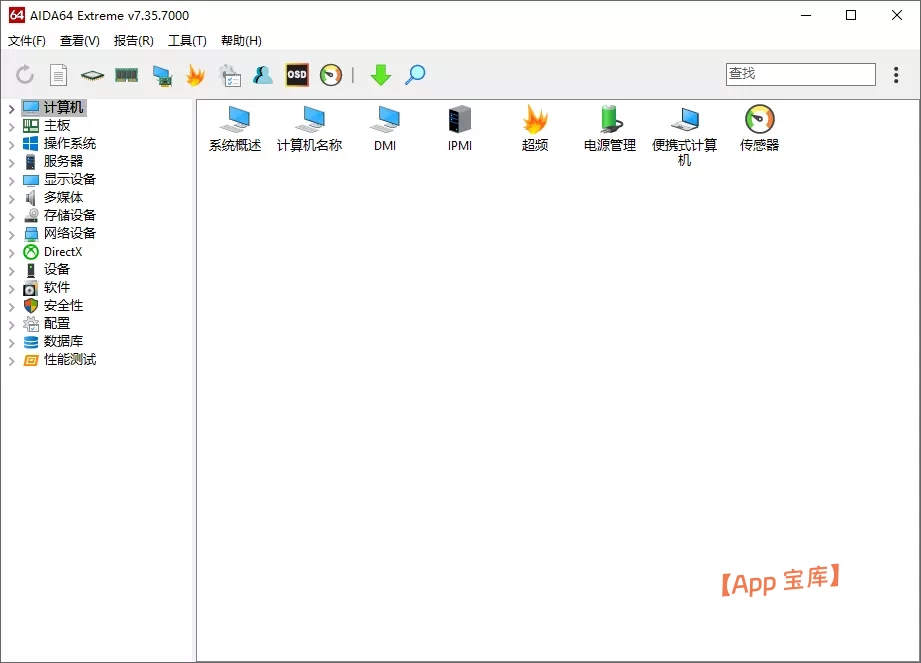Image resolution: width=921 pixels, height=663 pixels.
Task: Open the 文件(F) menu
Action: point(26,41)
